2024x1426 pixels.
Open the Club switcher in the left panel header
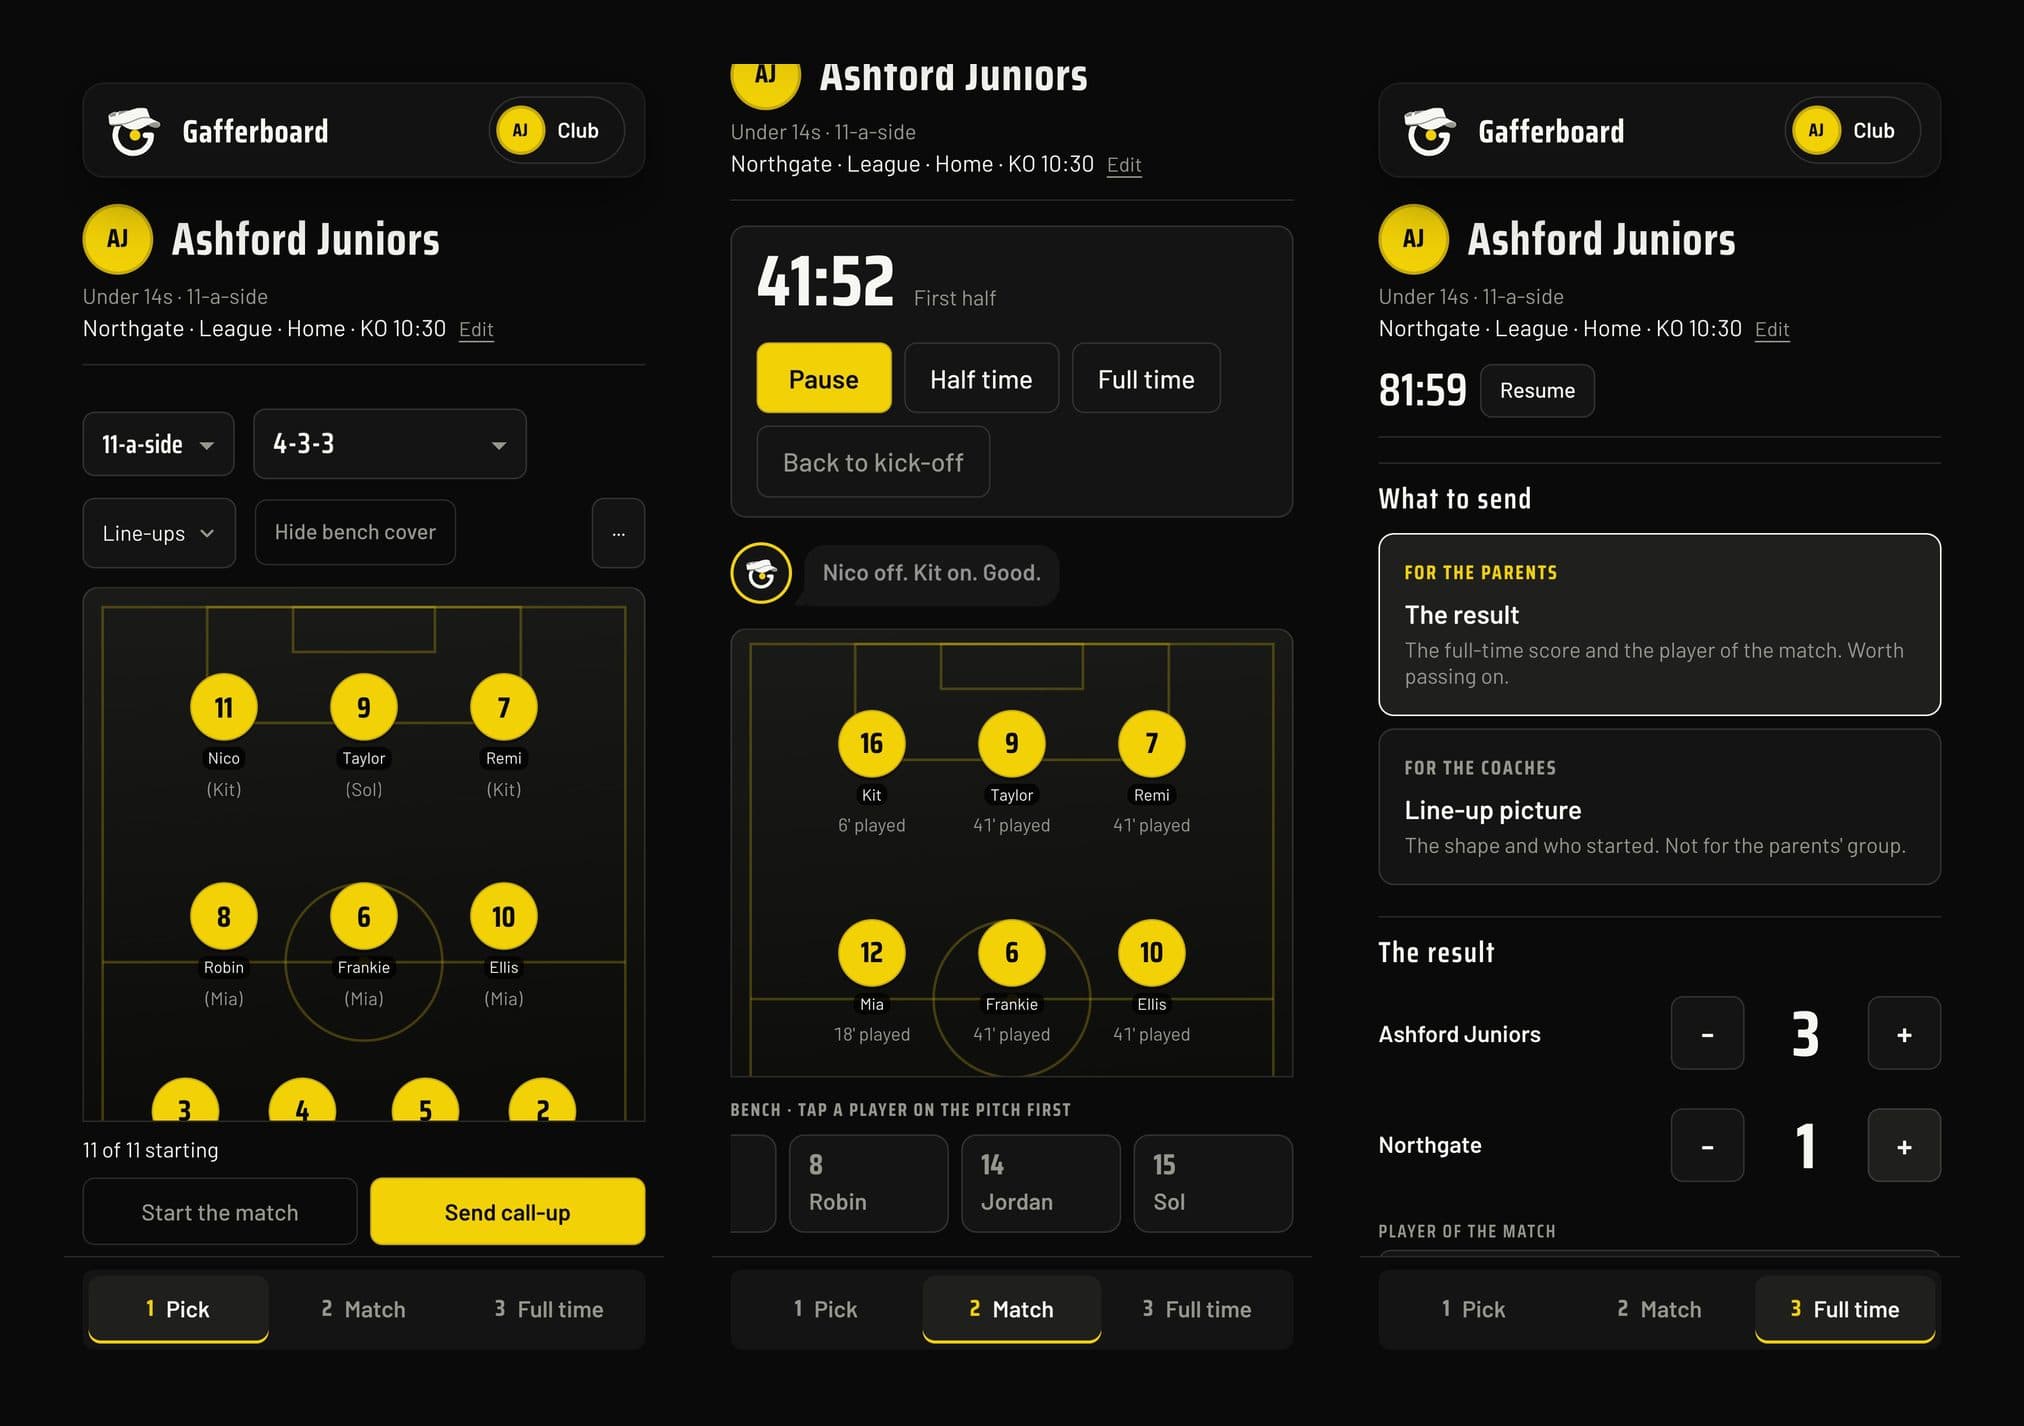[557, 130]
